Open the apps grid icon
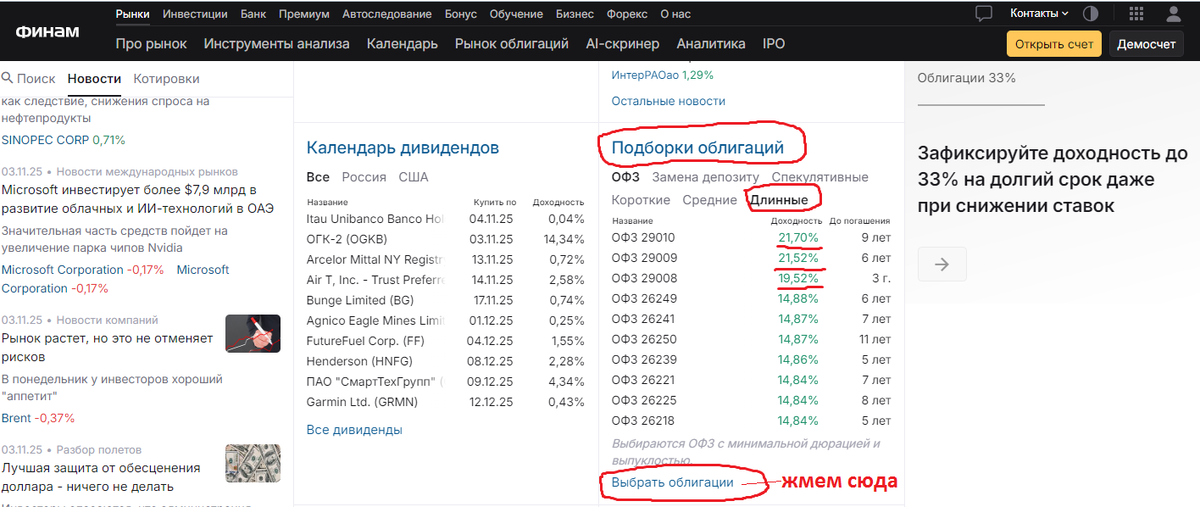This screenshot has height=507, width=1200. (x=1136, y=14)
